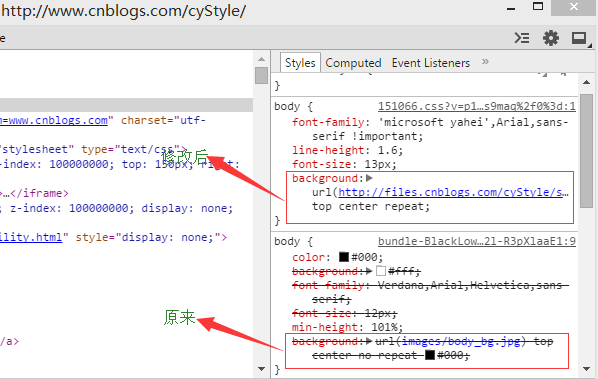Open the DevTools console drawer icon
The width and height of the screenshot is (598, 379).
[x=522, y=38]
